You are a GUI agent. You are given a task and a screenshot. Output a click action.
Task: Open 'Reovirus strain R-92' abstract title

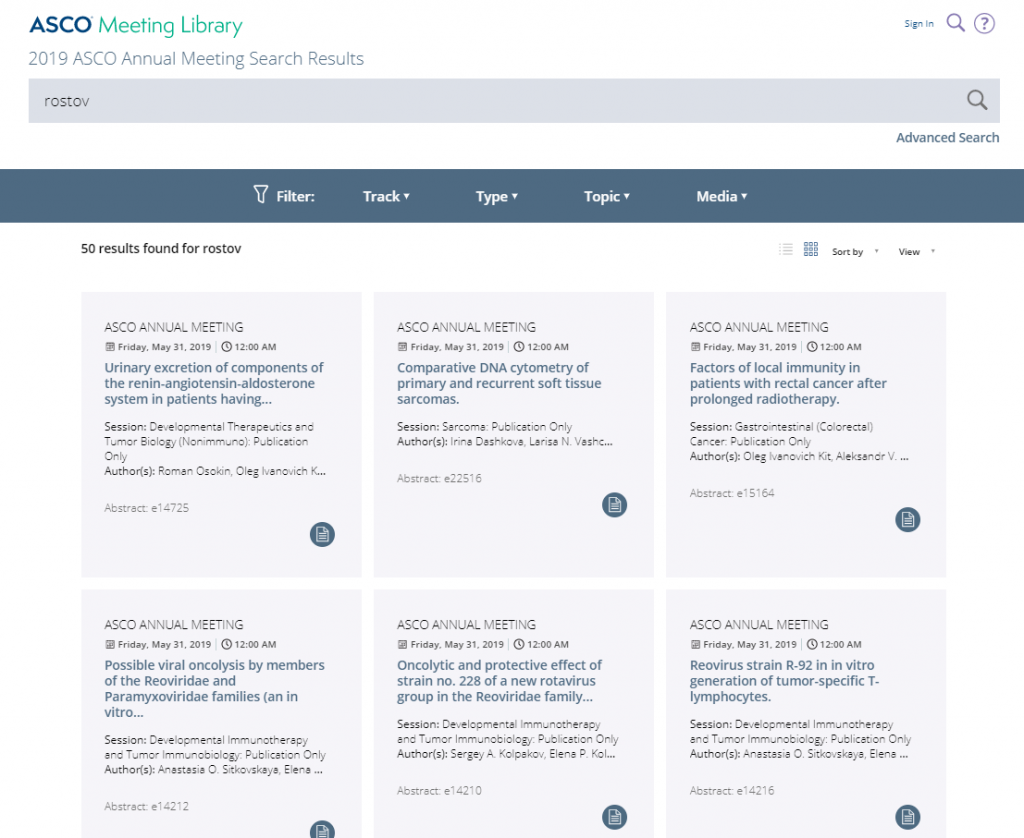(x=784, y=681)
